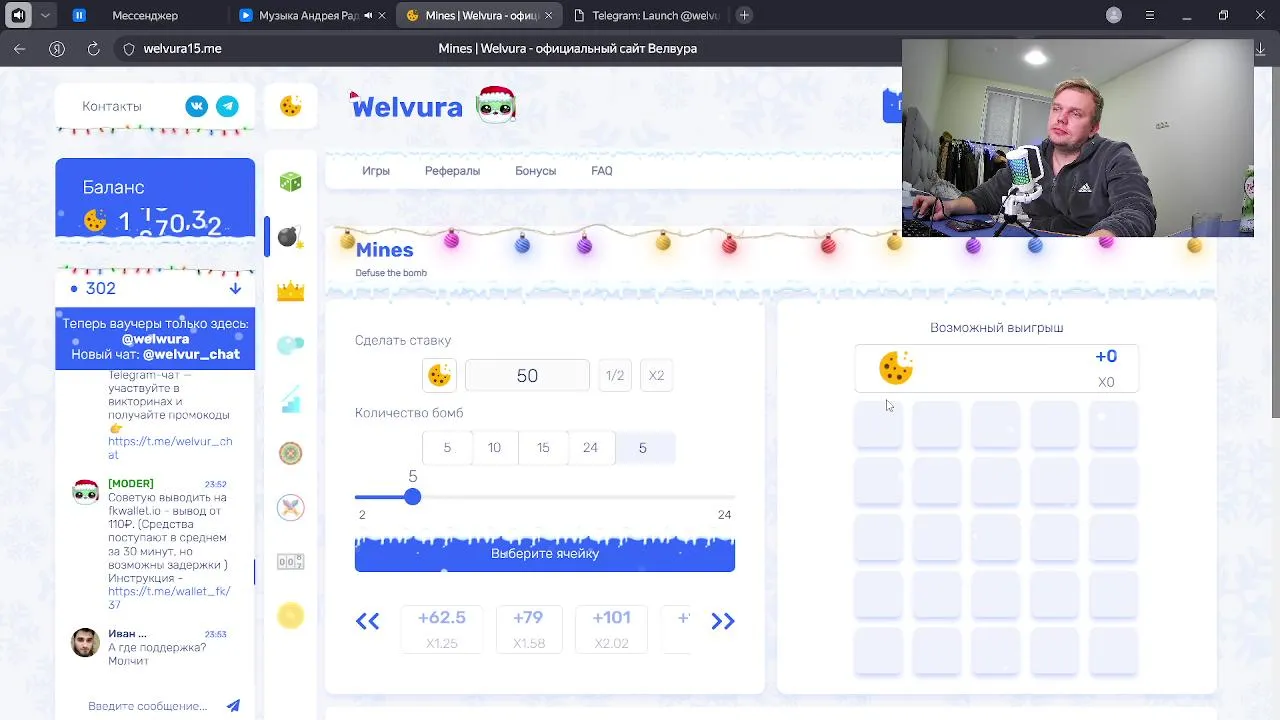Reload the page in browser
Viewport: 1280px width, 720px height.
pos(93,48)
